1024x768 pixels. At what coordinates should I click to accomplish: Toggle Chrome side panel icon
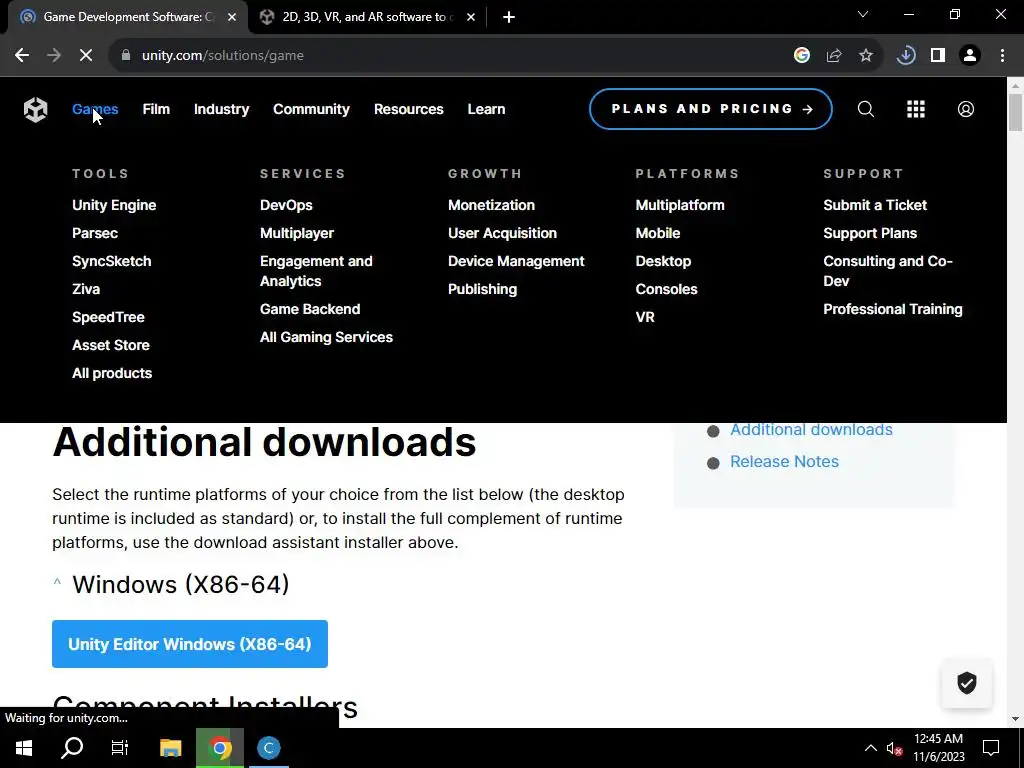click(x=938, y=56)
